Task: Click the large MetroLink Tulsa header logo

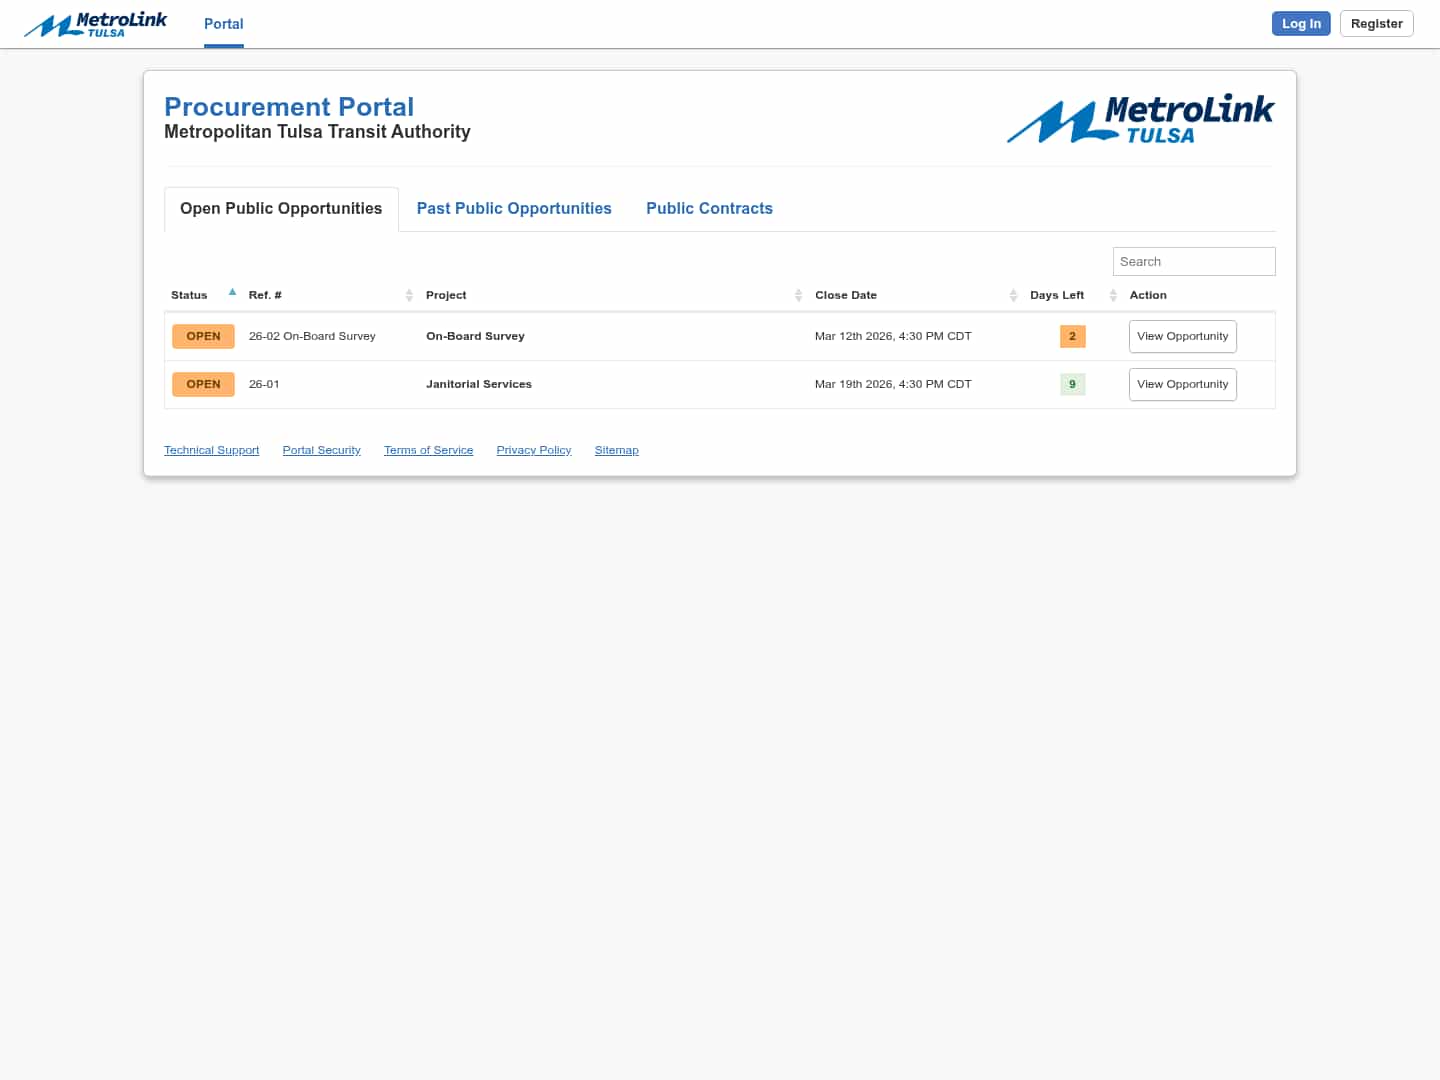Action: (1140, 121)
